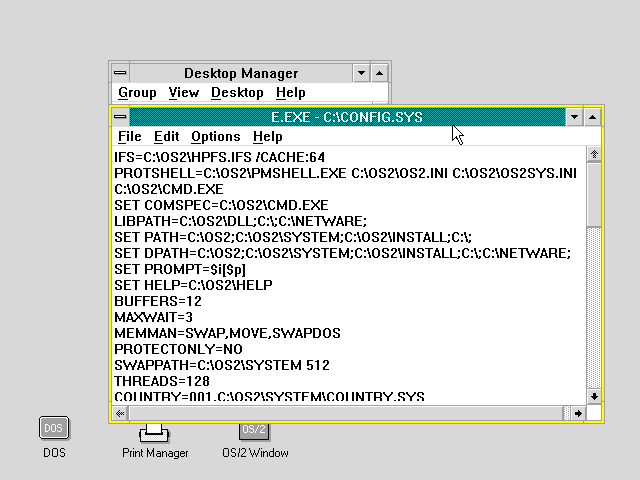This screenshot has width=640, height=480.
Task: Click the E.EXE - C:\CONFIG.SYS title bar
Action: click(347, 117)
